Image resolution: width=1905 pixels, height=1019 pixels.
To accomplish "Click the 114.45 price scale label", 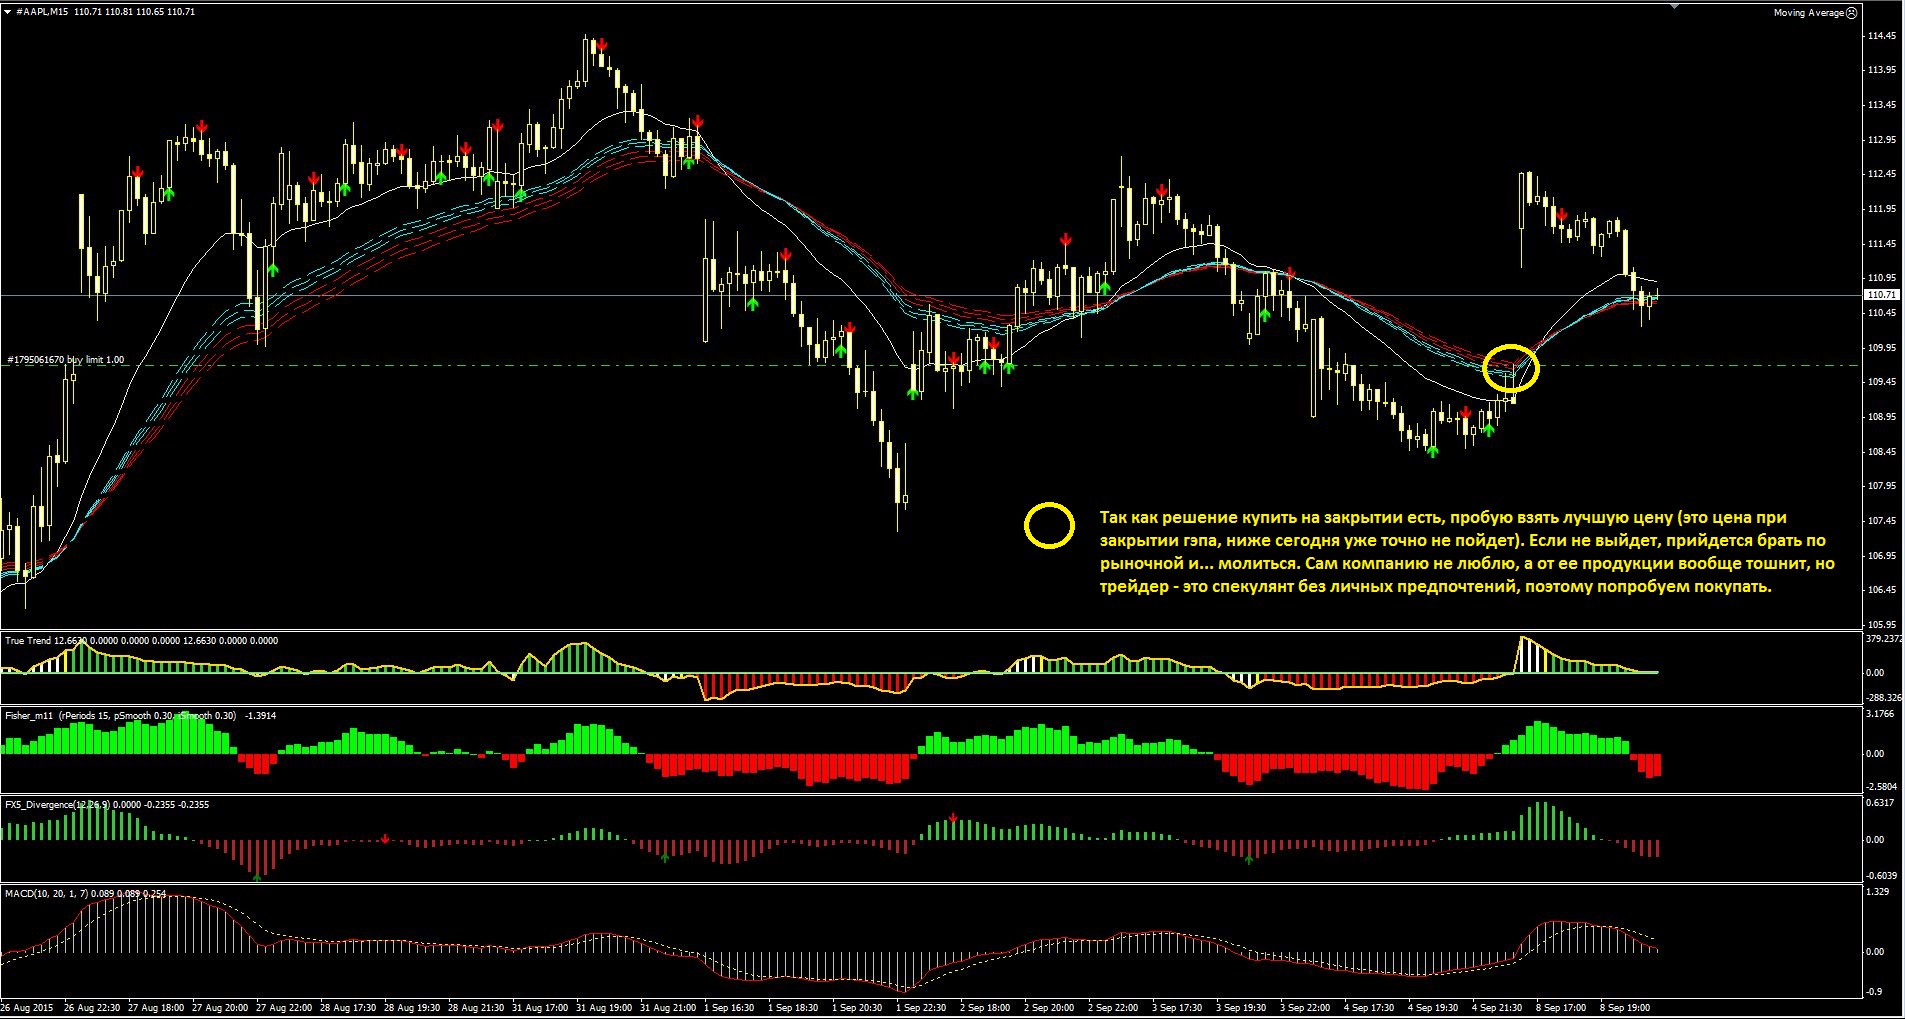I will [1881, 36].
